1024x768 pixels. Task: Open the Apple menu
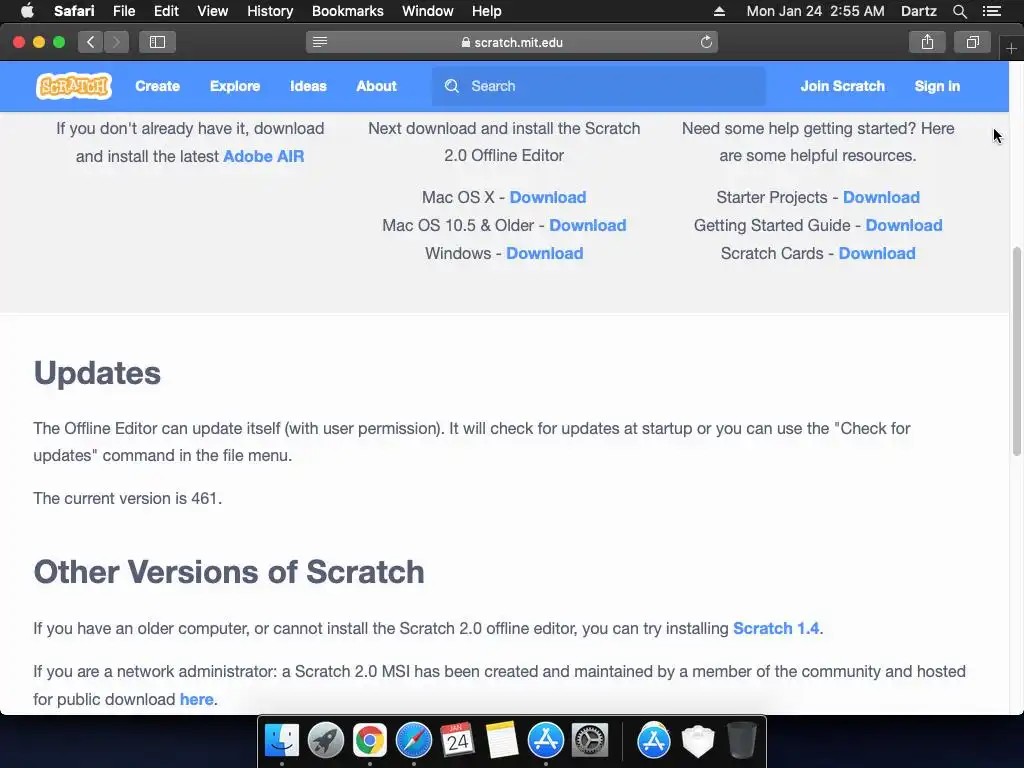27,11
